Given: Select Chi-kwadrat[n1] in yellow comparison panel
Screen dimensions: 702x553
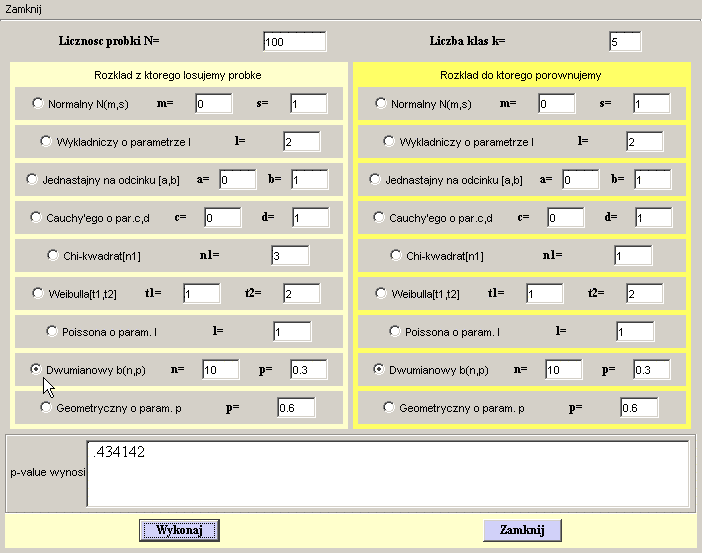Looking at the screenshot, I should coord(395,255).
